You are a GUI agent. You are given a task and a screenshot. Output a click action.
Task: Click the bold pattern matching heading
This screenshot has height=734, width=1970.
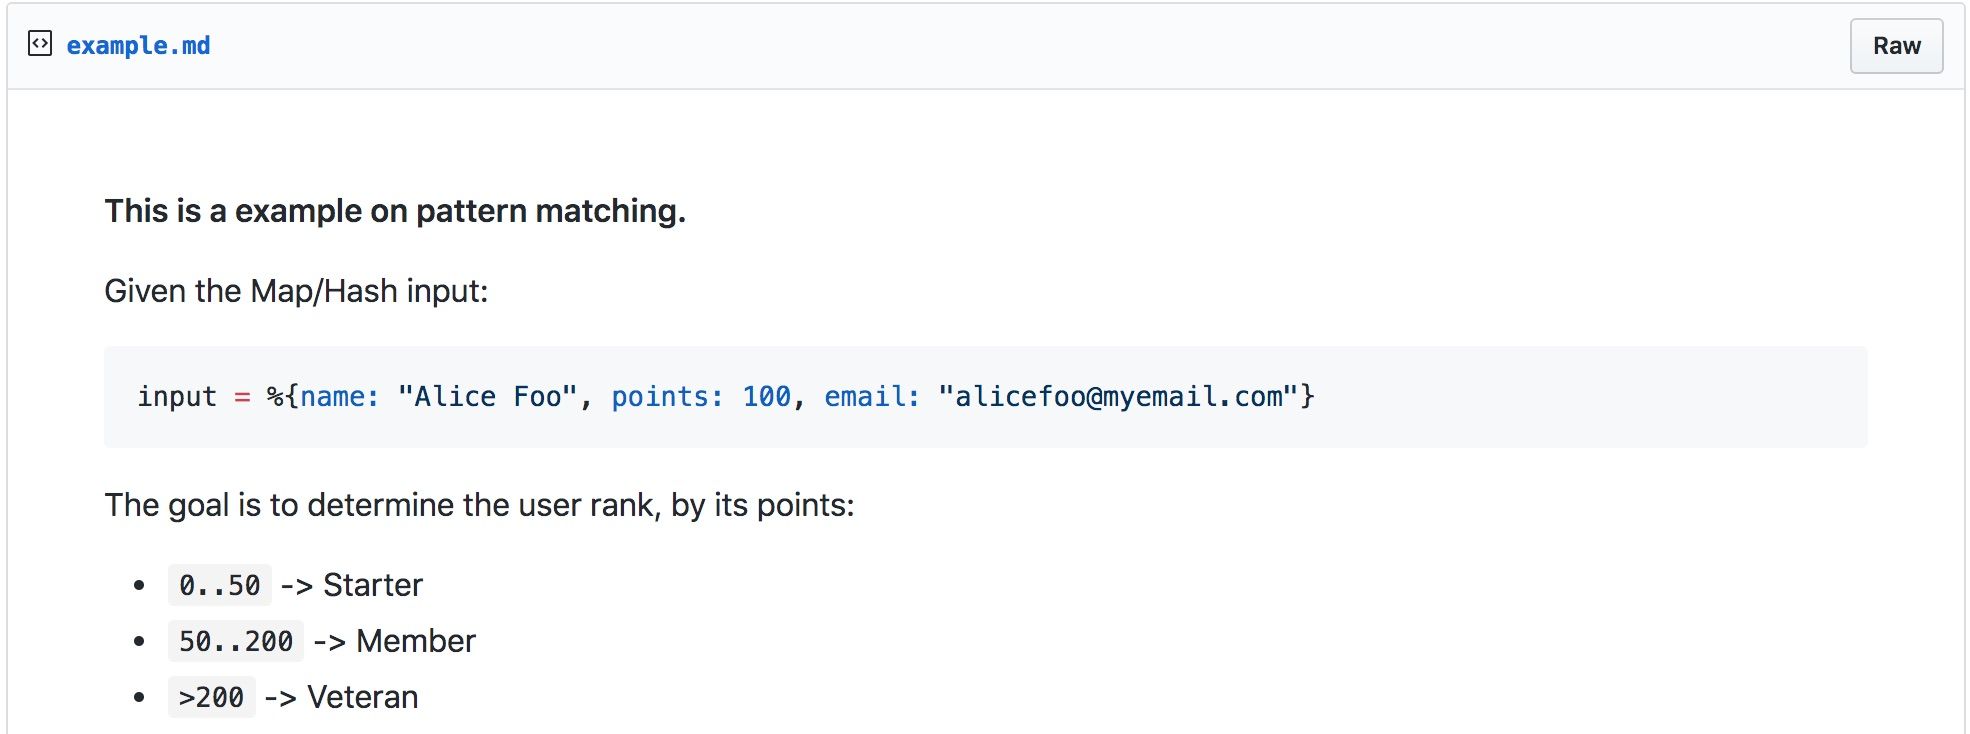tap(395, 211)
